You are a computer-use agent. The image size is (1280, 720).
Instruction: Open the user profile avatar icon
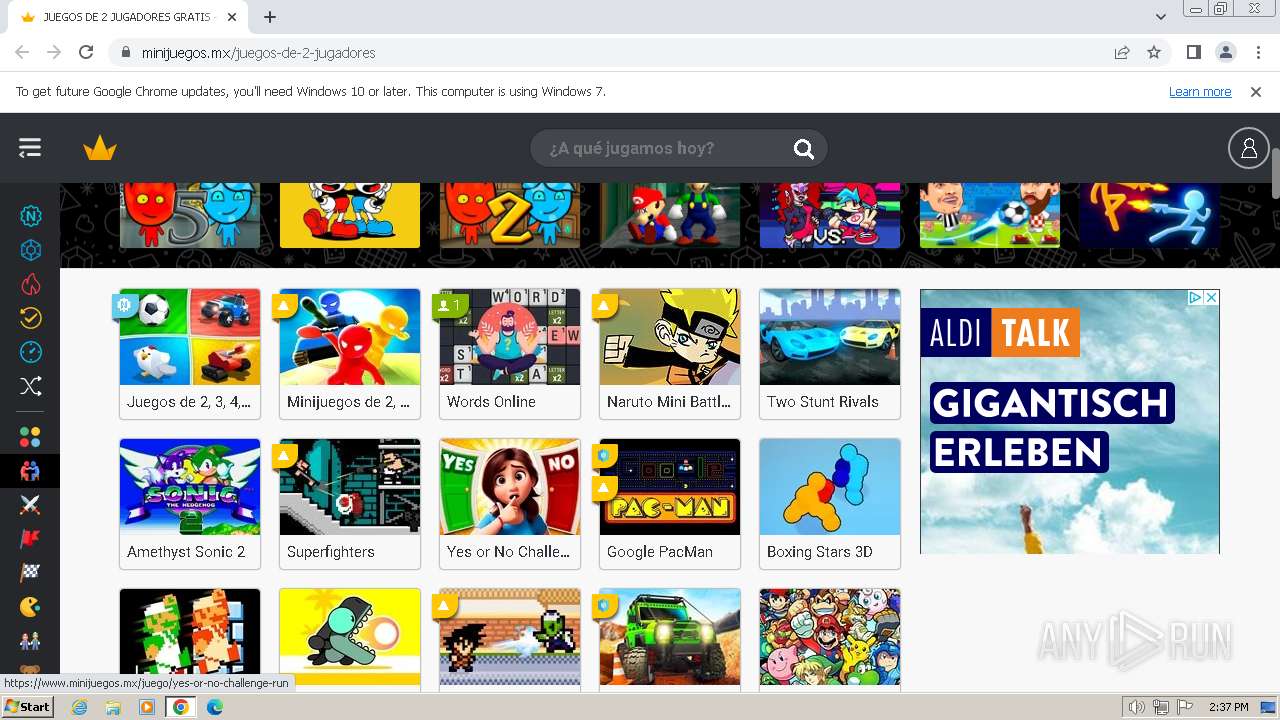pyautogui.click(x=1248, y=148)
